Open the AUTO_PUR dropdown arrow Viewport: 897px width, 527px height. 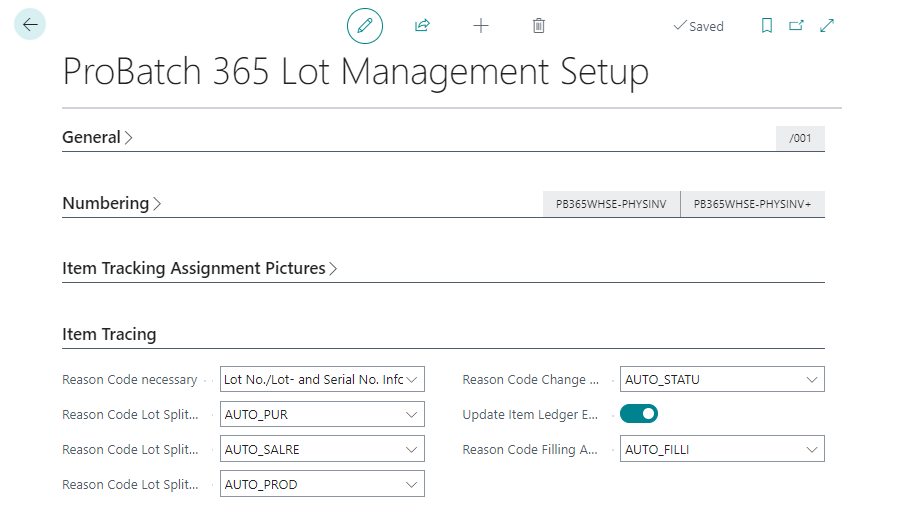point(411,415)
